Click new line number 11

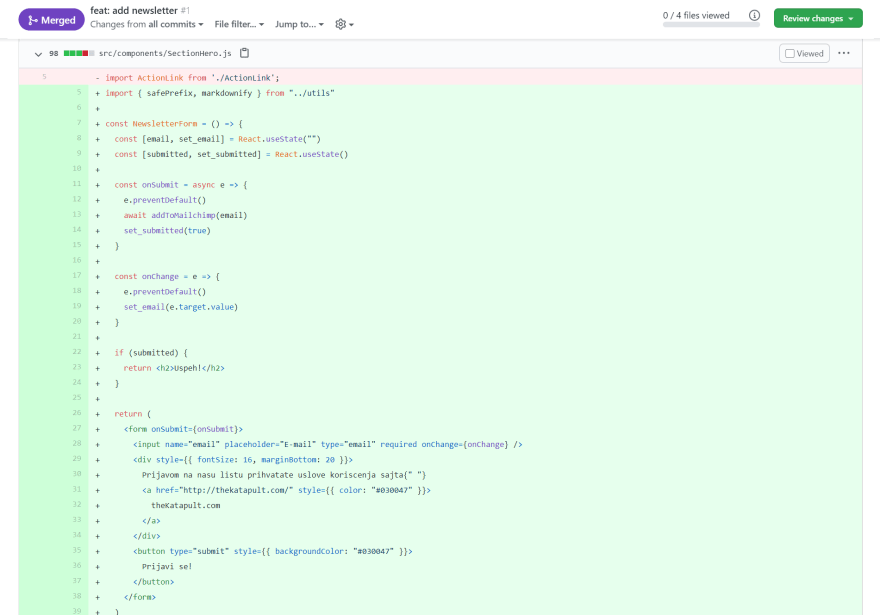point(77,184)
